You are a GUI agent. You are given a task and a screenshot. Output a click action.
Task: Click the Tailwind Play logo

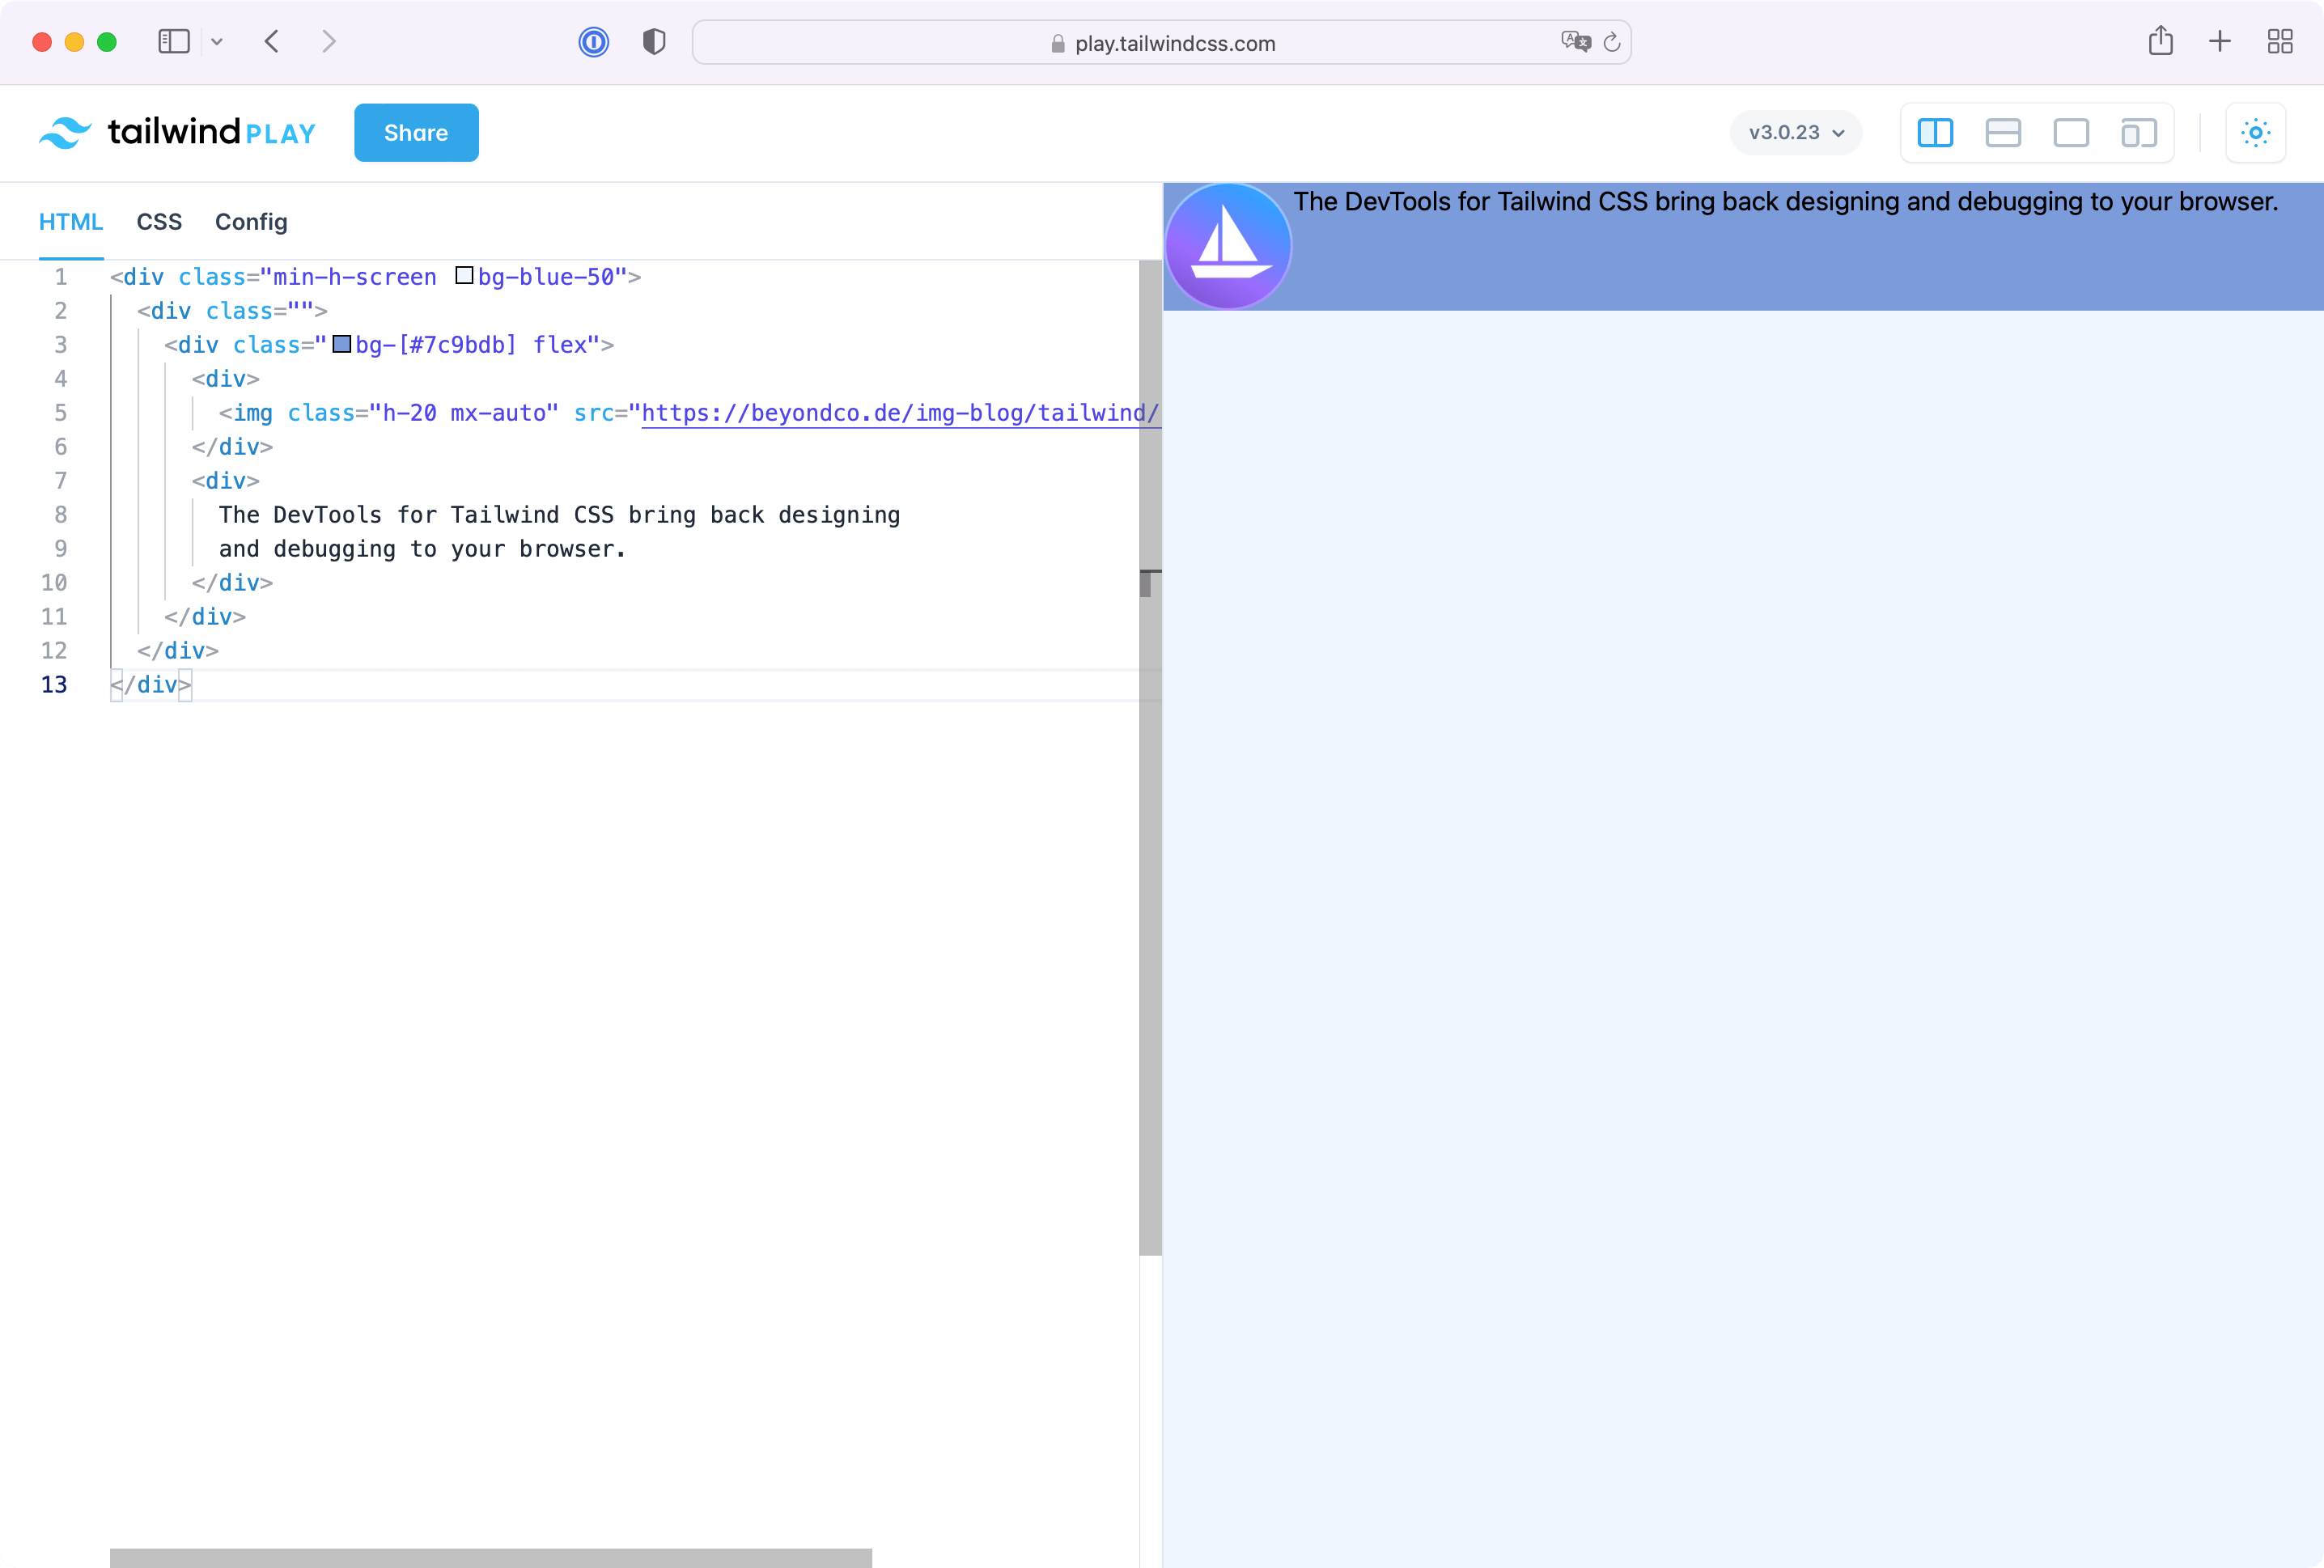click(178, 132)
